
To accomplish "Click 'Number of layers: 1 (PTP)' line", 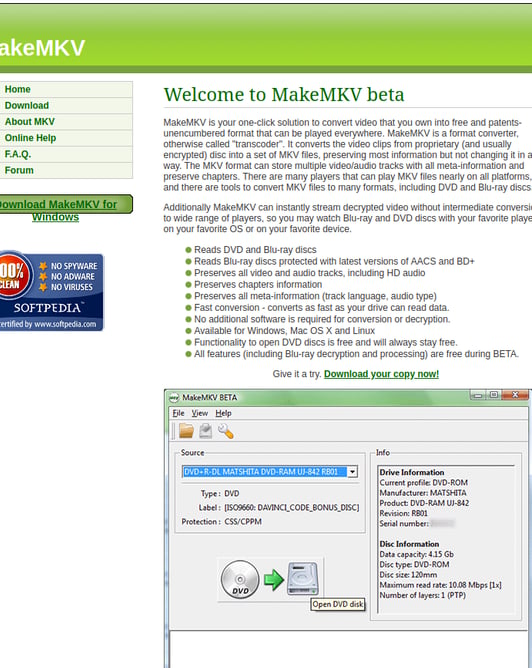I will [x=423, y=595].
